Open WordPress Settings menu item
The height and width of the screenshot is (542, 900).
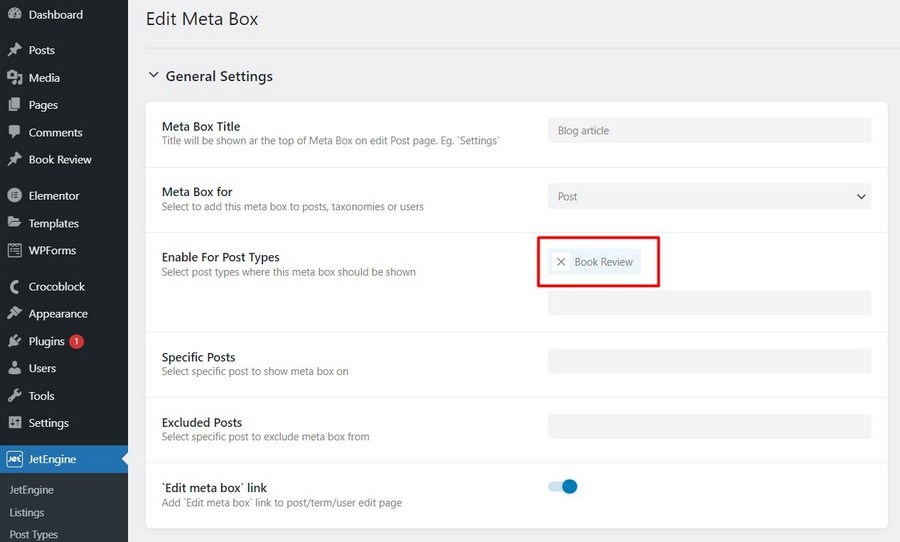pos(49,423)
